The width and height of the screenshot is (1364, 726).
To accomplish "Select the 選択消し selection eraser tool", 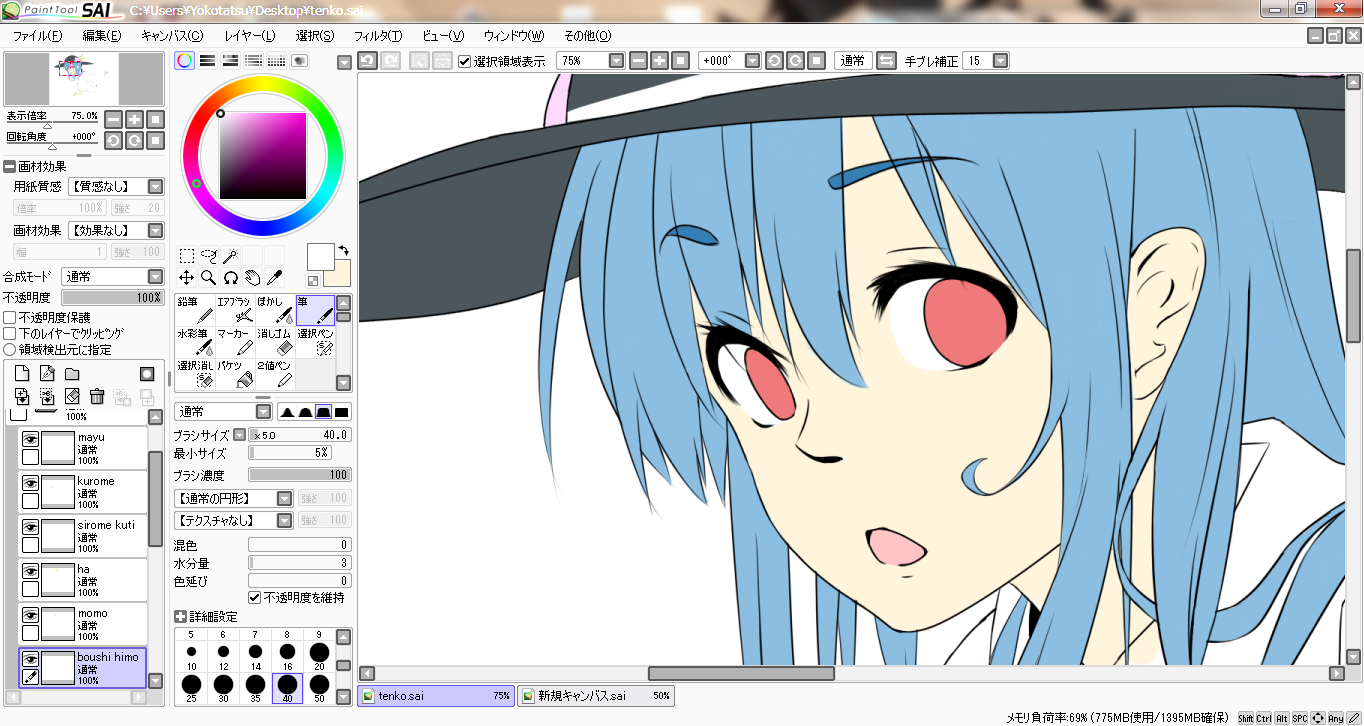I will pyautogui.click(x=195, y=374).
